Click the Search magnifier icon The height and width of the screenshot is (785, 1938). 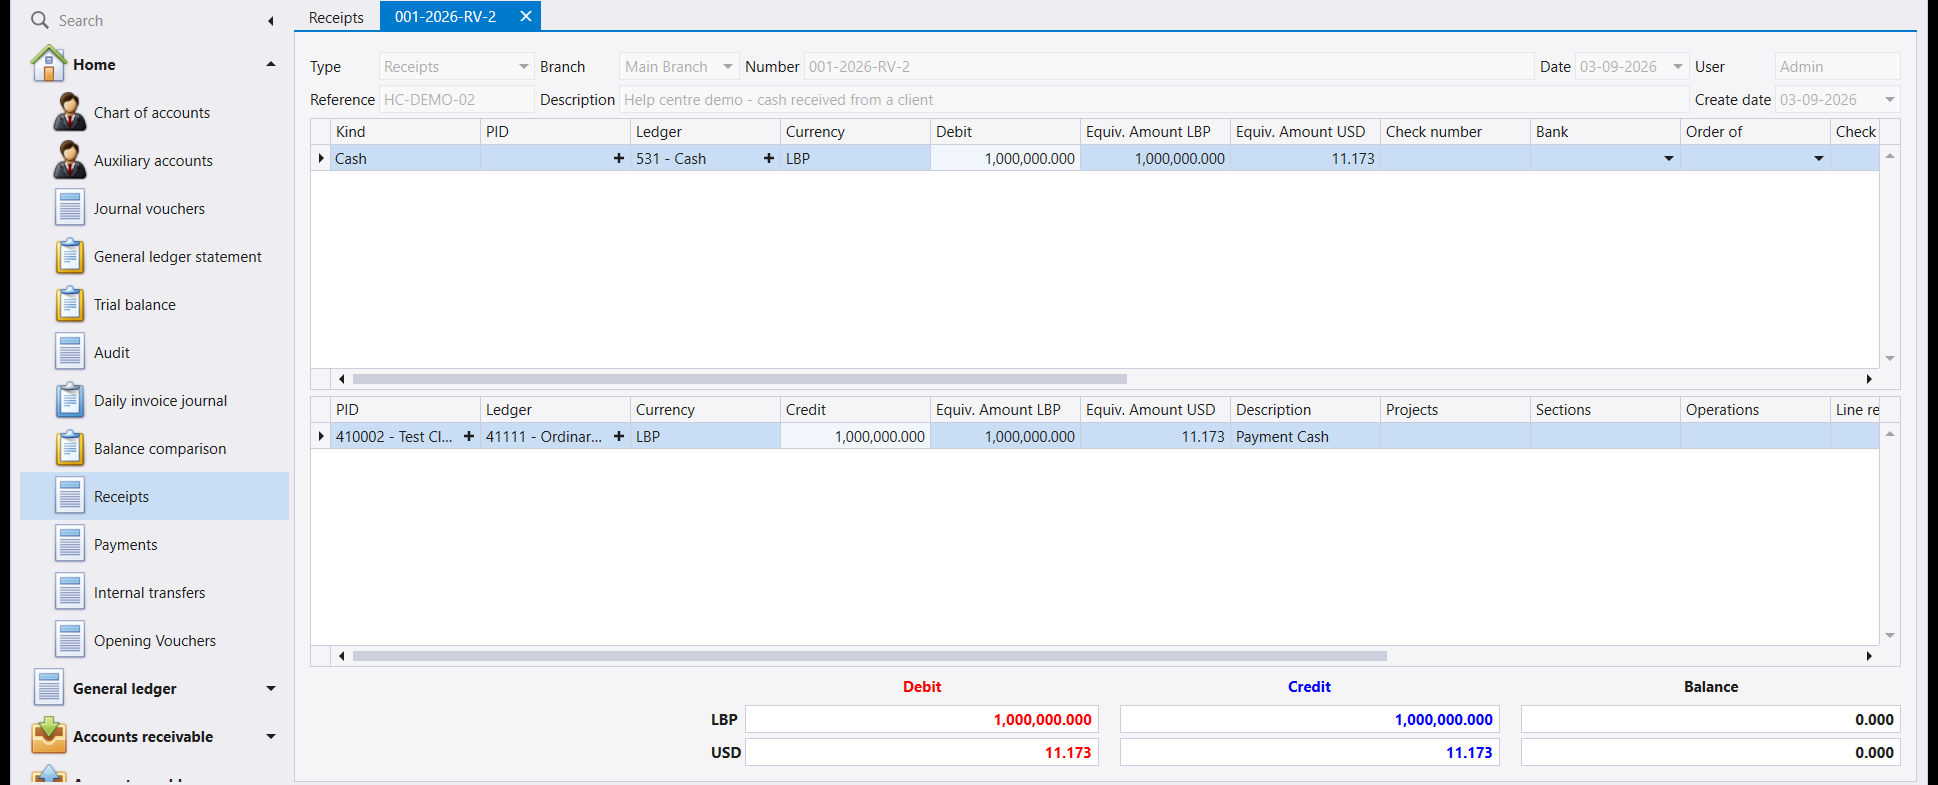(39, 20)
